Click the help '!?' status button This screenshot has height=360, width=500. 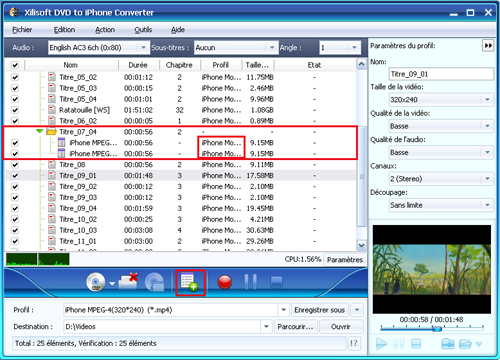[354, 343]
